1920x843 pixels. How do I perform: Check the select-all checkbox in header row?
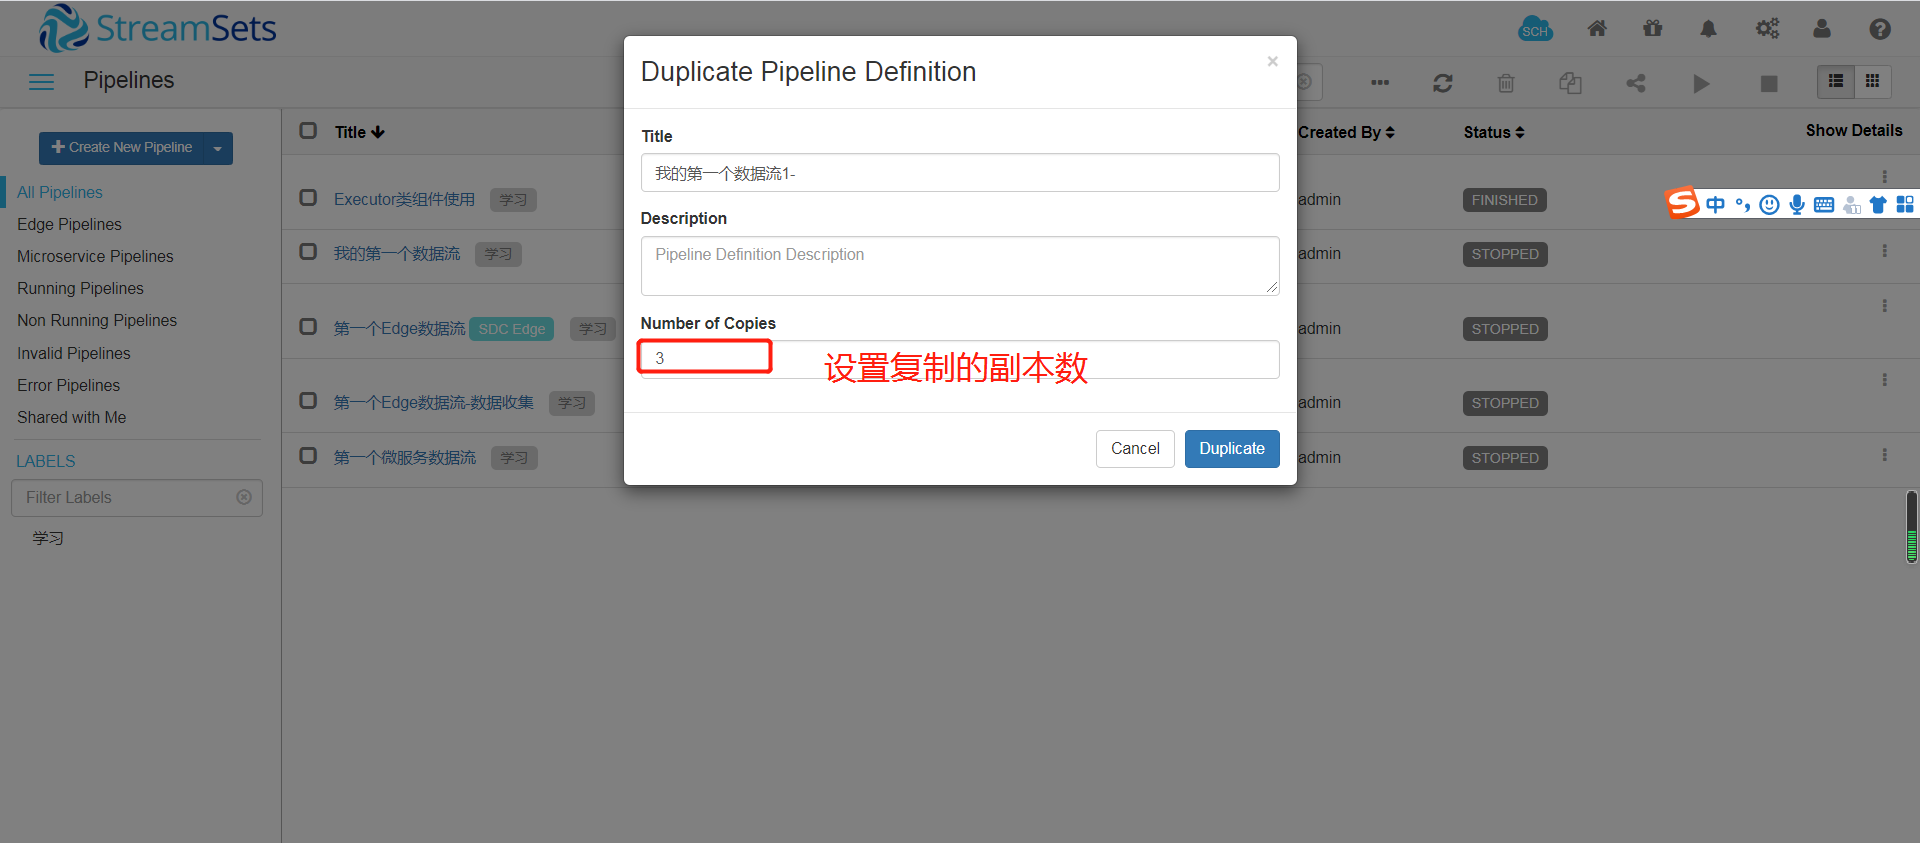308,131
